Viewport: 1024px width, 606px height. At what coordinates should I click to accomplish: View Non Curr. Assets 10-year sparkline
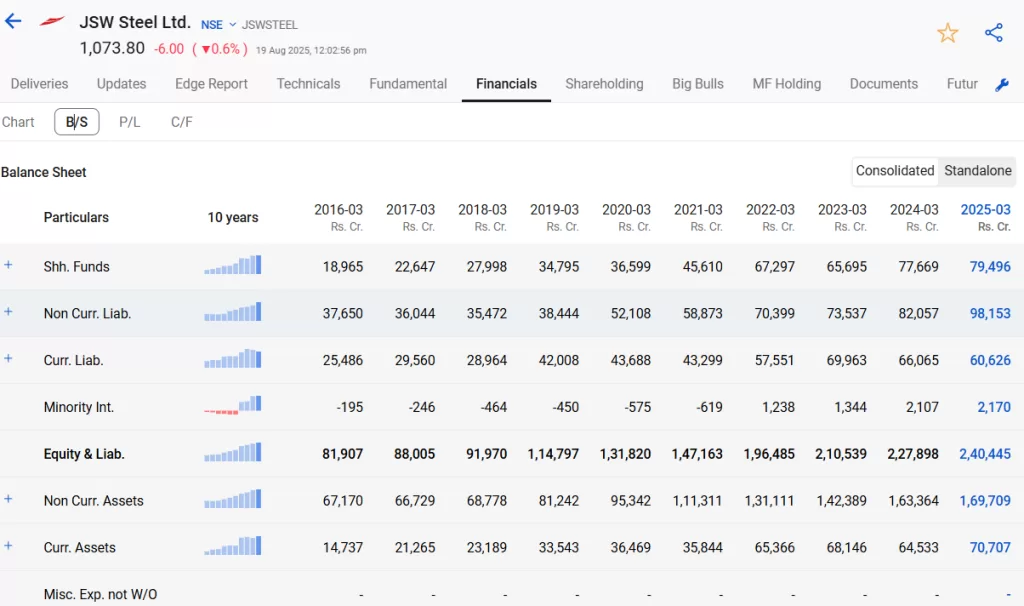(232, 500)
